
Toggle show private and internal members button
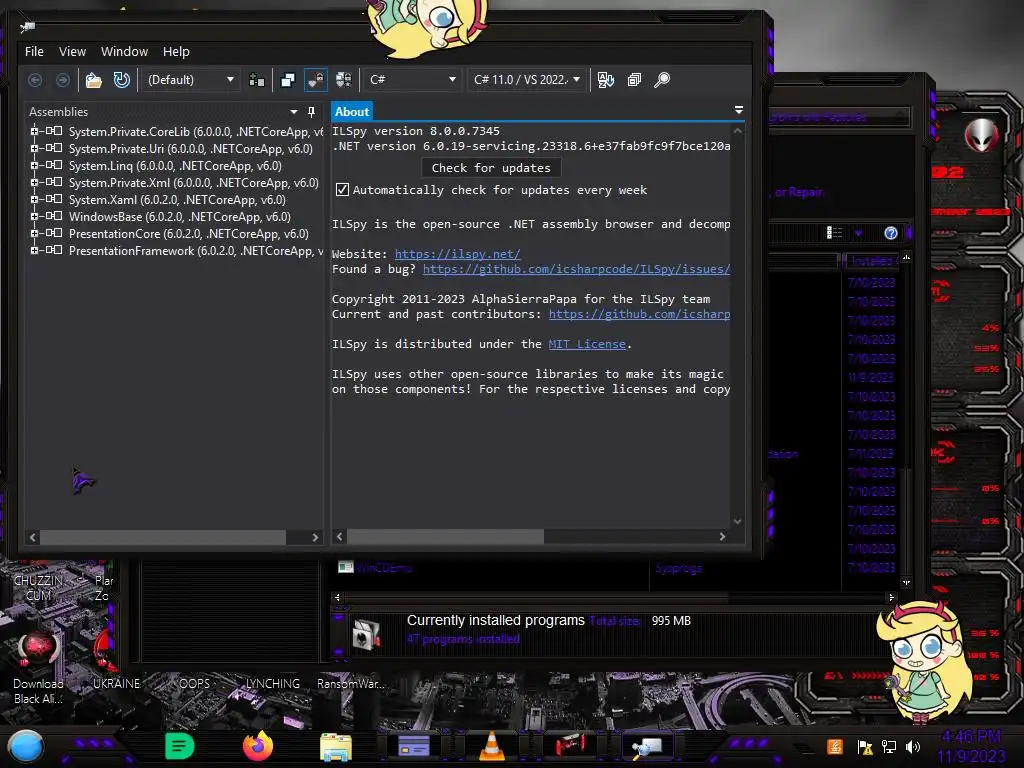(x=315, y=80)
